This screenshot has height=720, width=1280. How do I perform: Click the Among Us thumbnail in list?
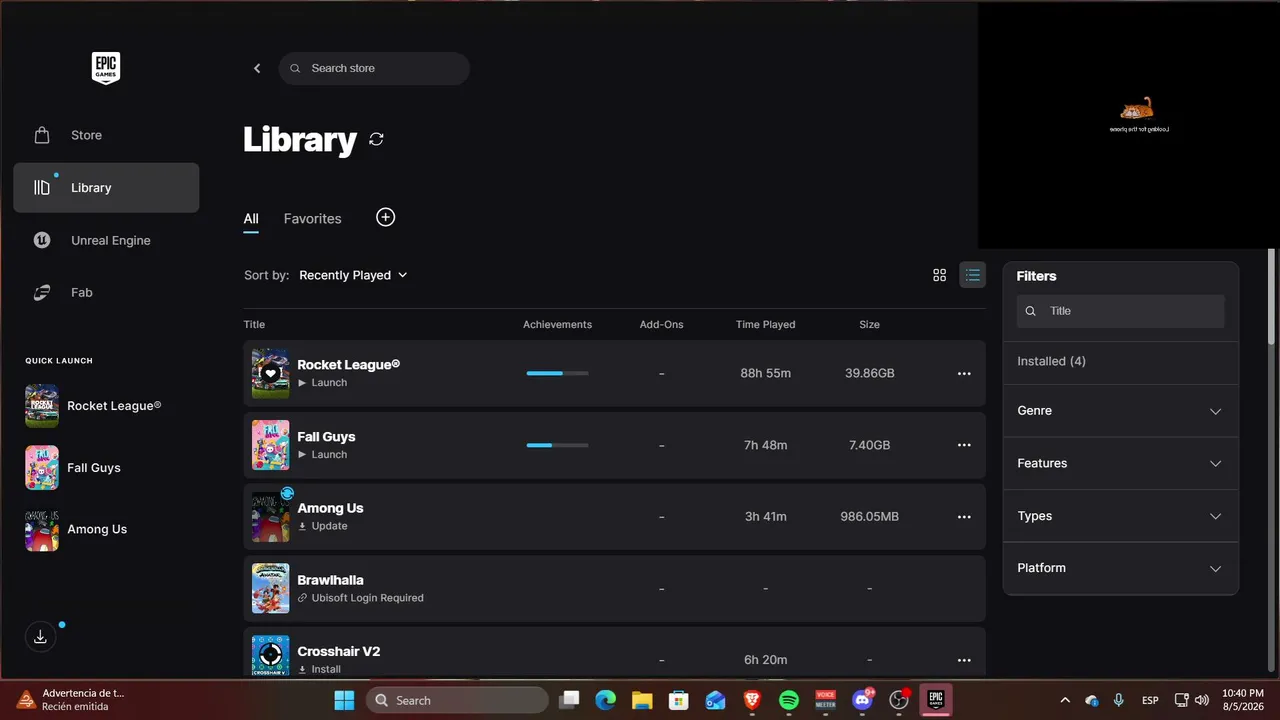pos(270,517)
